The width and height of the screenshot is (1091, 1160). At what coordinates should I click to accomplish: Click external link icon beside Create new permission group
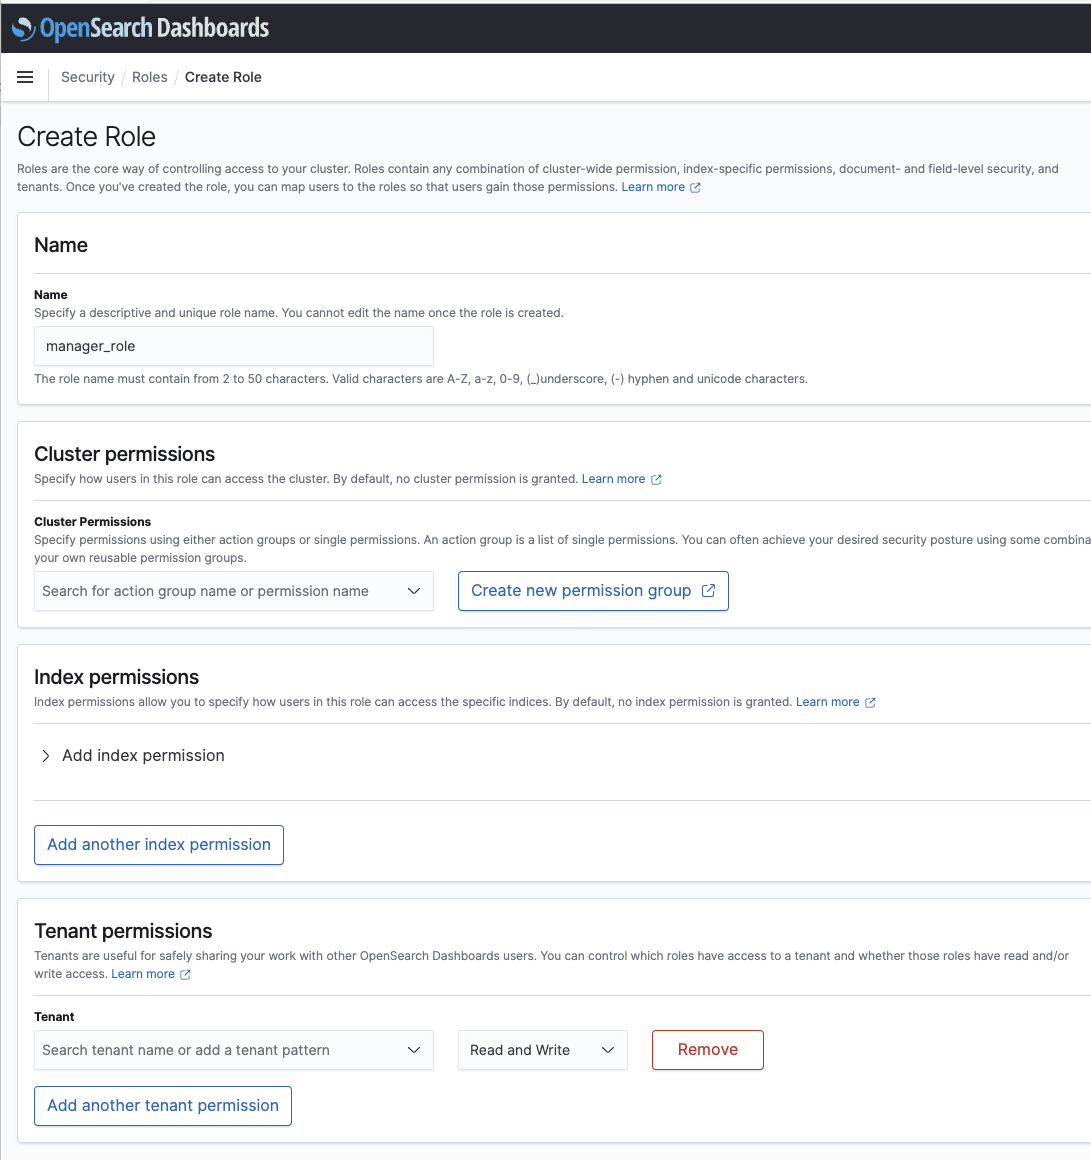(708, 590)
